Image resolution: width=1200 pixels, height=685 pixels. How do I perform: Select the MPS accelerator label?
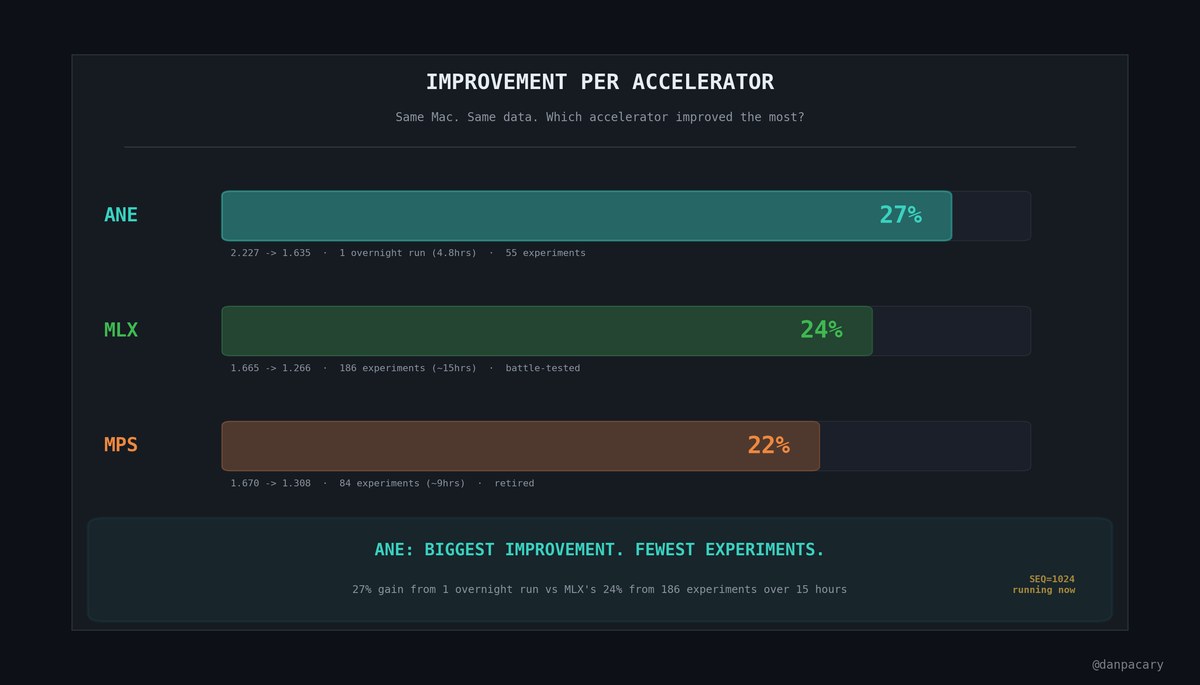[121, 445]
